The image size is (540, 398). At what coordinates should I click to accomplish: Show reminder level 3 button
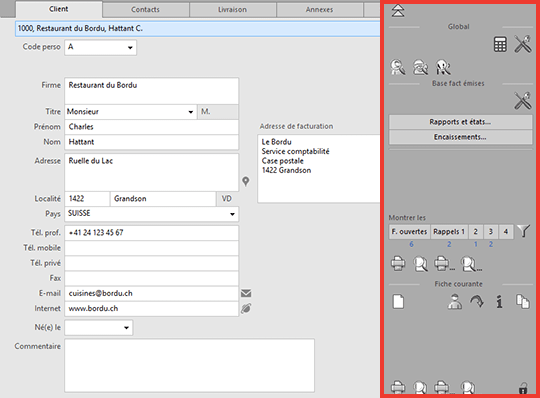[x=491, y=232]
